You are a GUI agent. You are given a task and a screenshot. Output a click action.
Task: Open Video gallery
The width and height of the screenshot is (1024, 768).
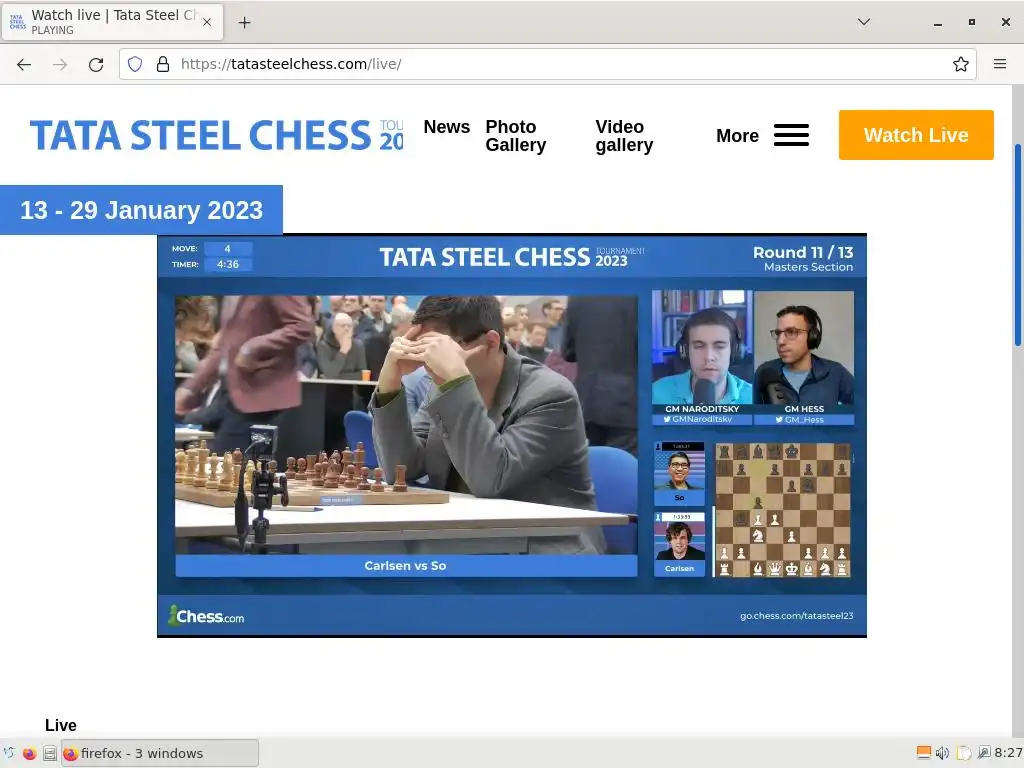pyautogui.click(x=624, y=136)
